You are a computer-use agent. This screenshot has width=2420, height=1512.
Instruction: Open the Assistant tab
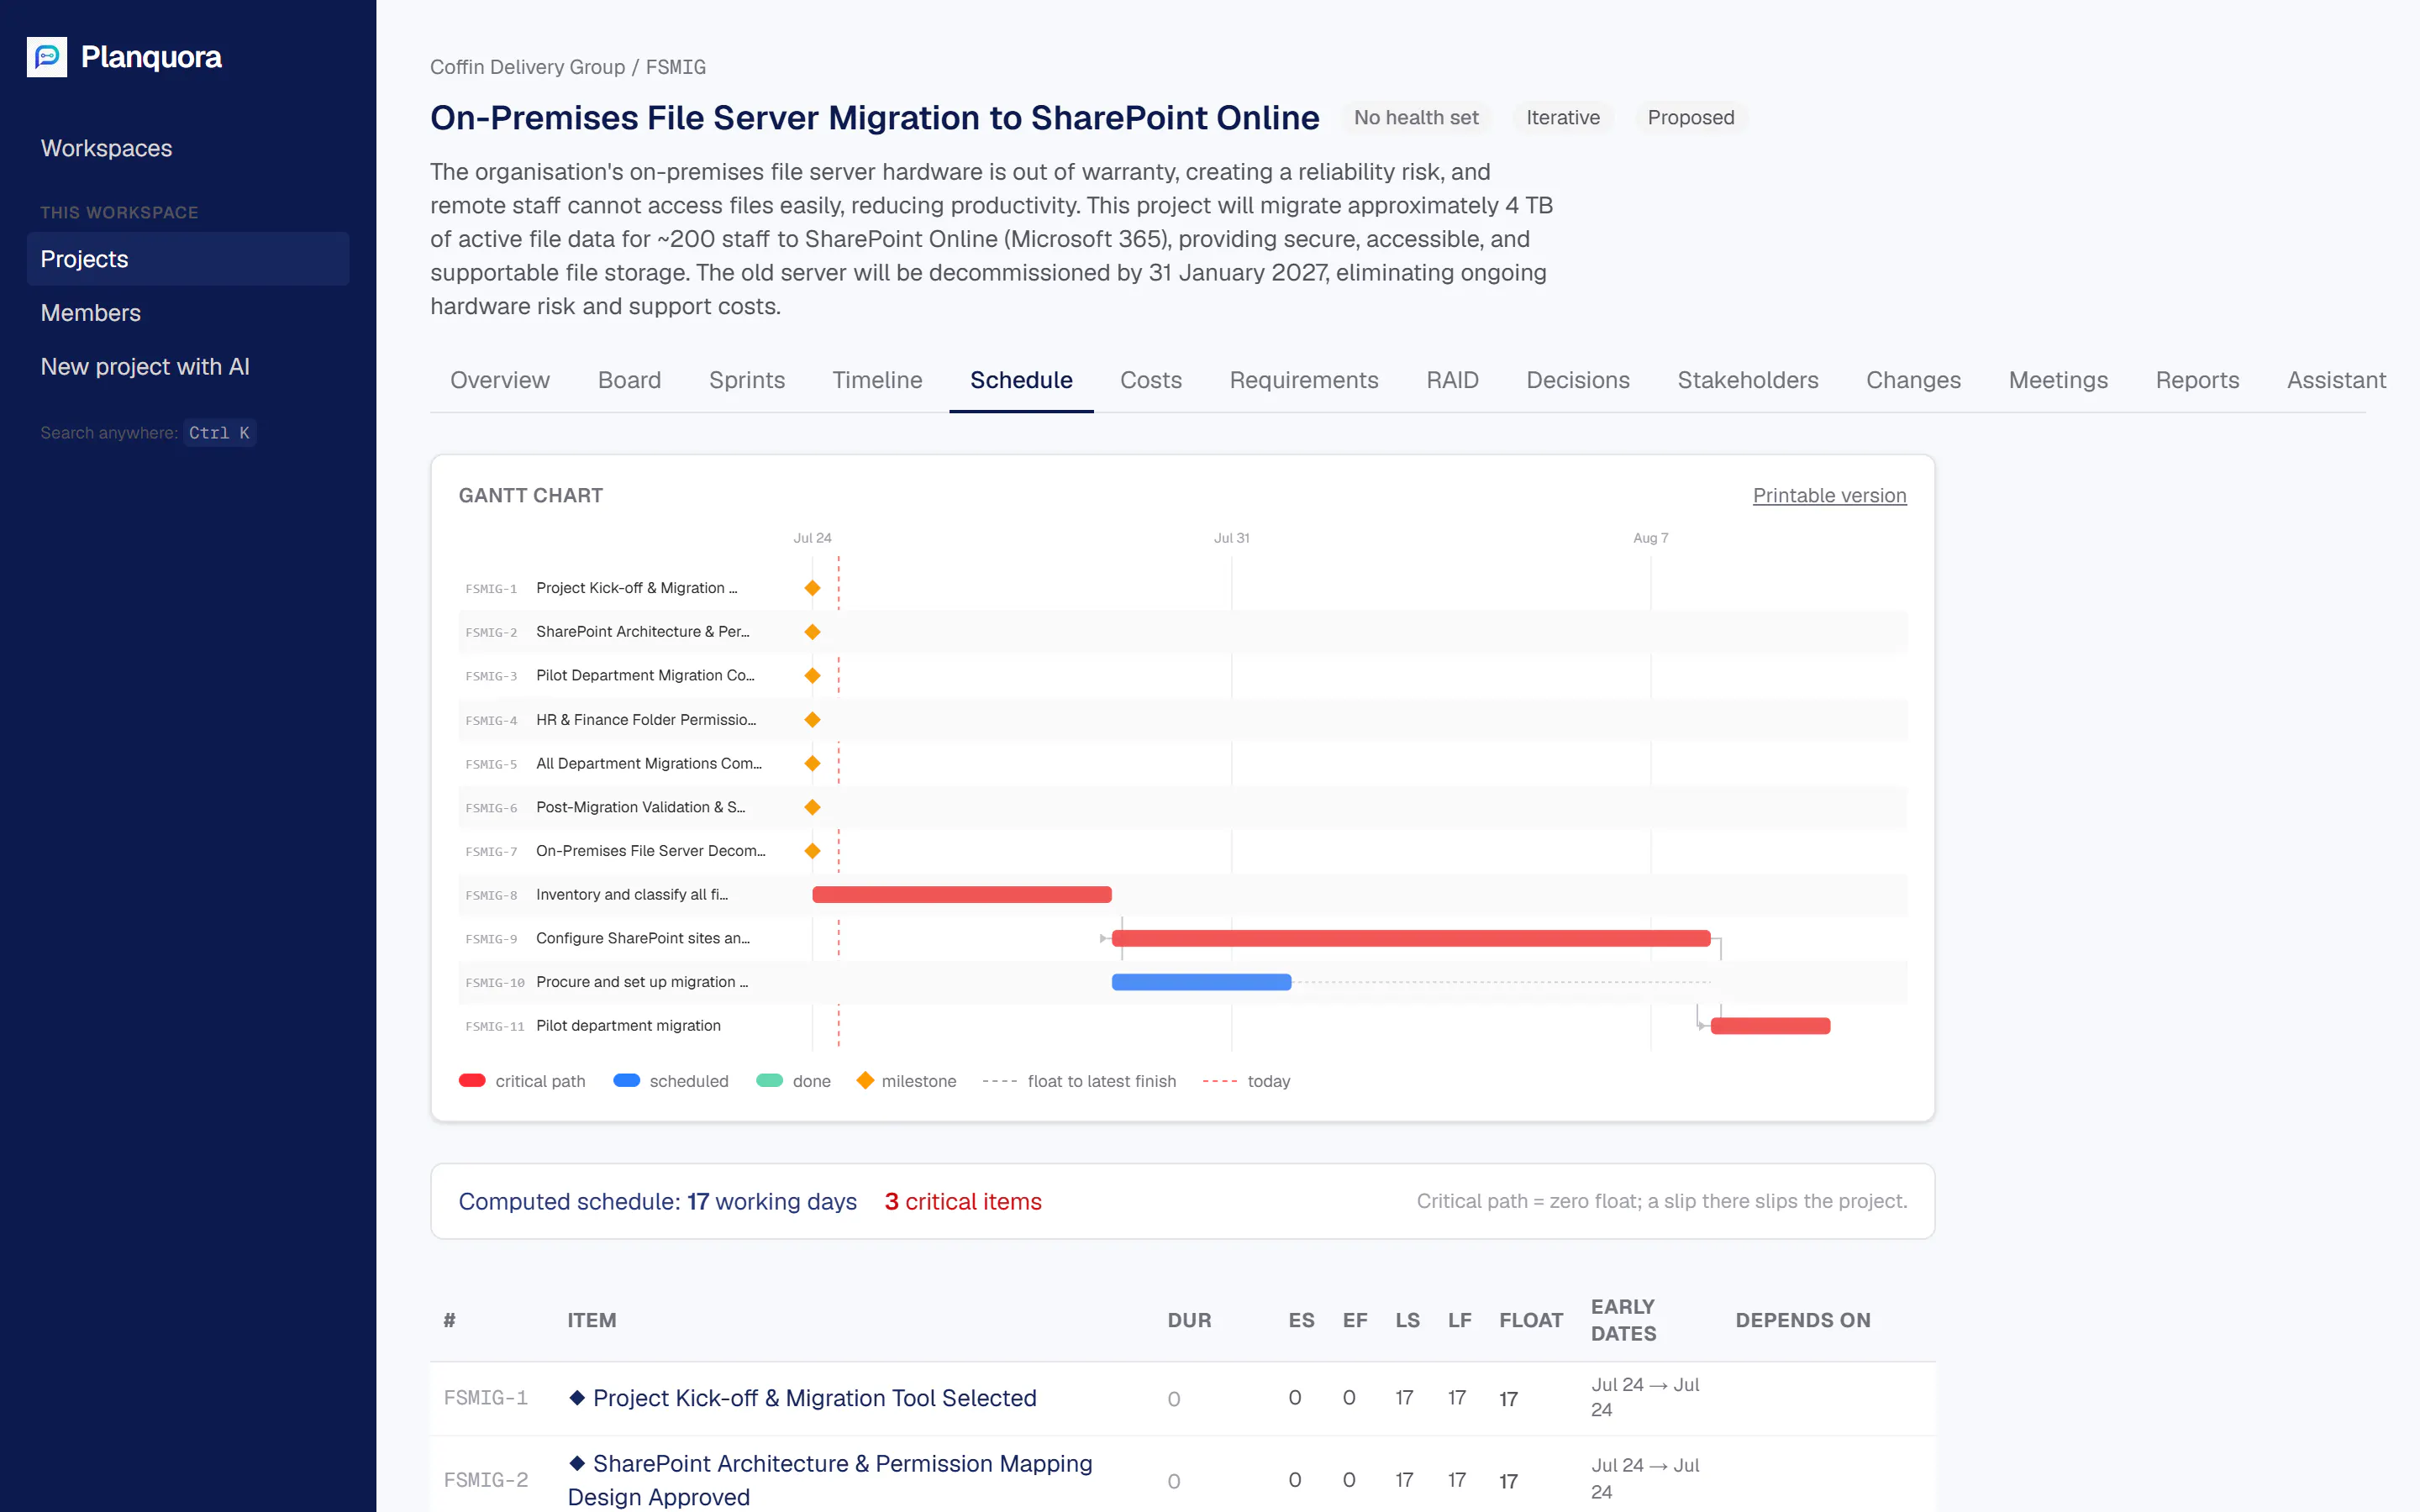point(2336,380)
